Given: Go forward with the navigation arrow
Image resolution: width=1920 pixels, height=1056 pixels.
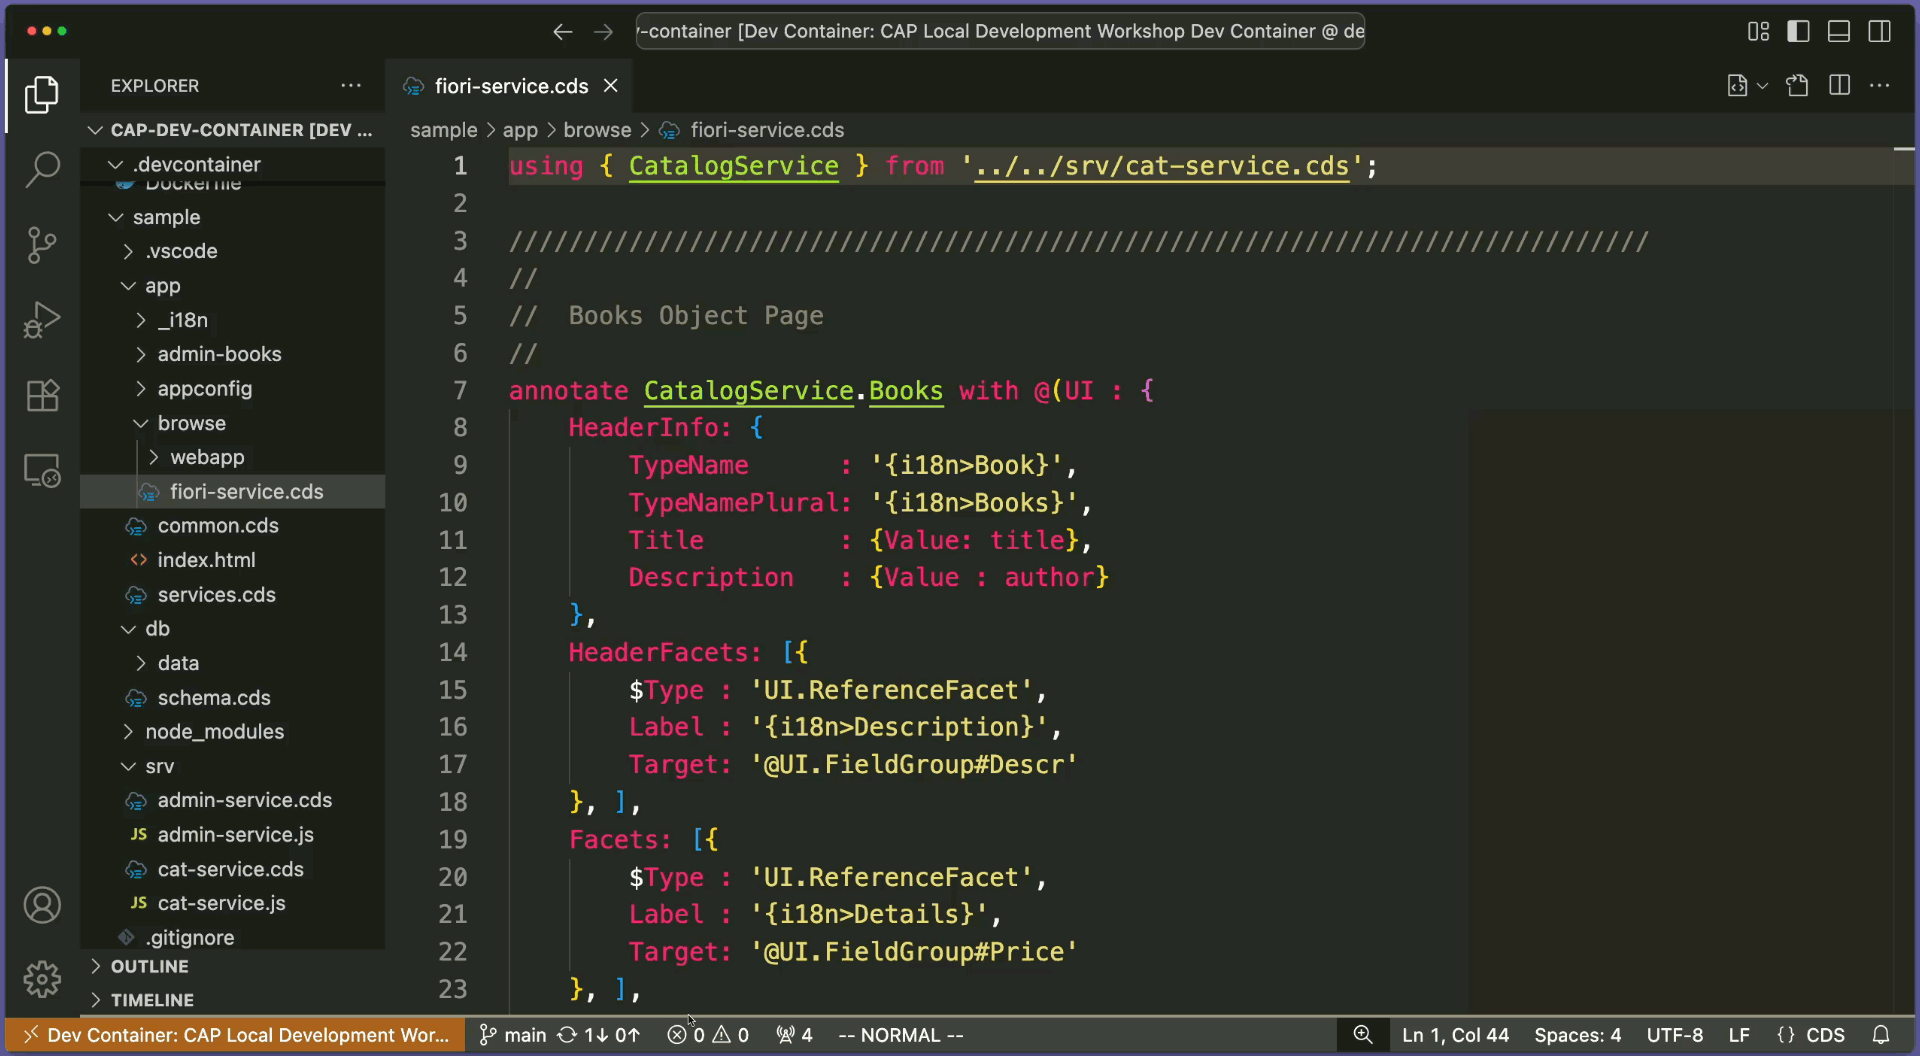Looking at the screenshot, I should pos(603,32).
